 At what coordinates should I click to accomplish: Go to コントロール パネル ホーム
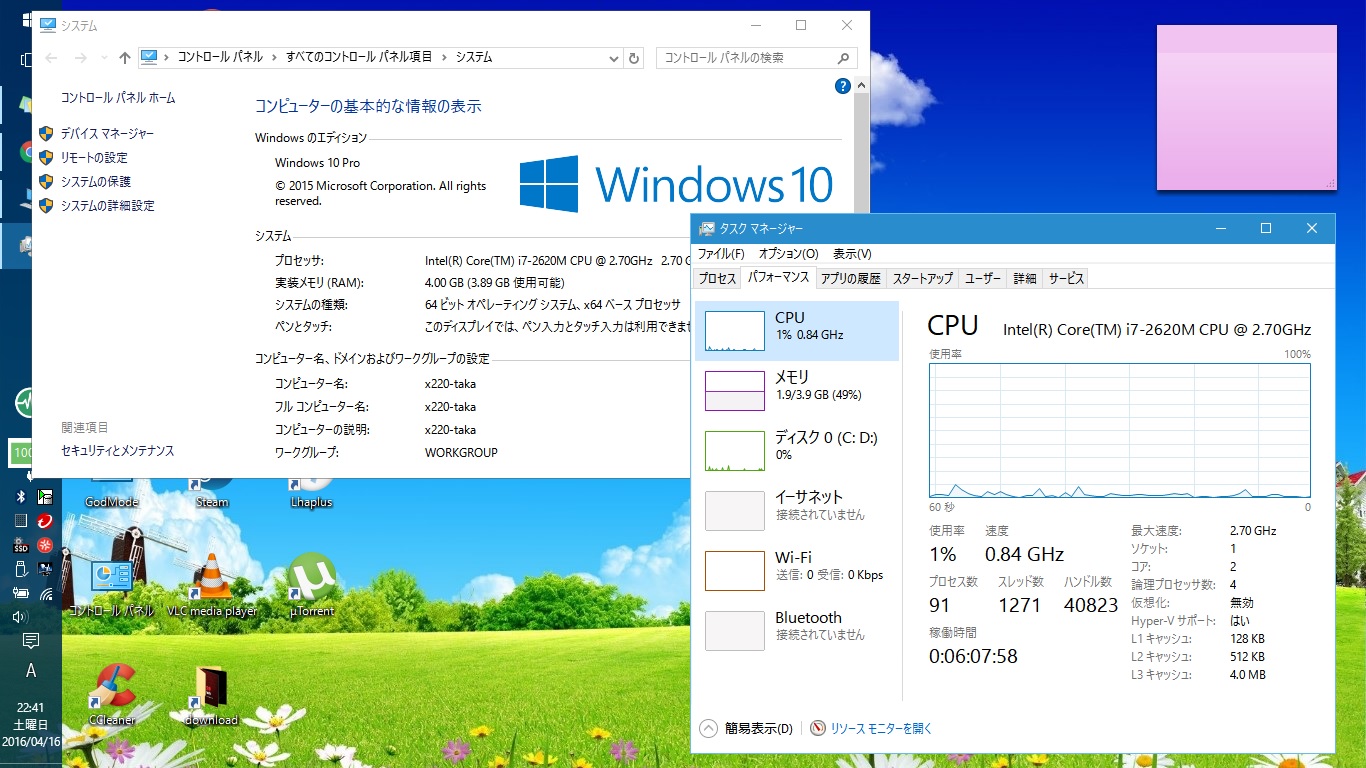(118, 98)
